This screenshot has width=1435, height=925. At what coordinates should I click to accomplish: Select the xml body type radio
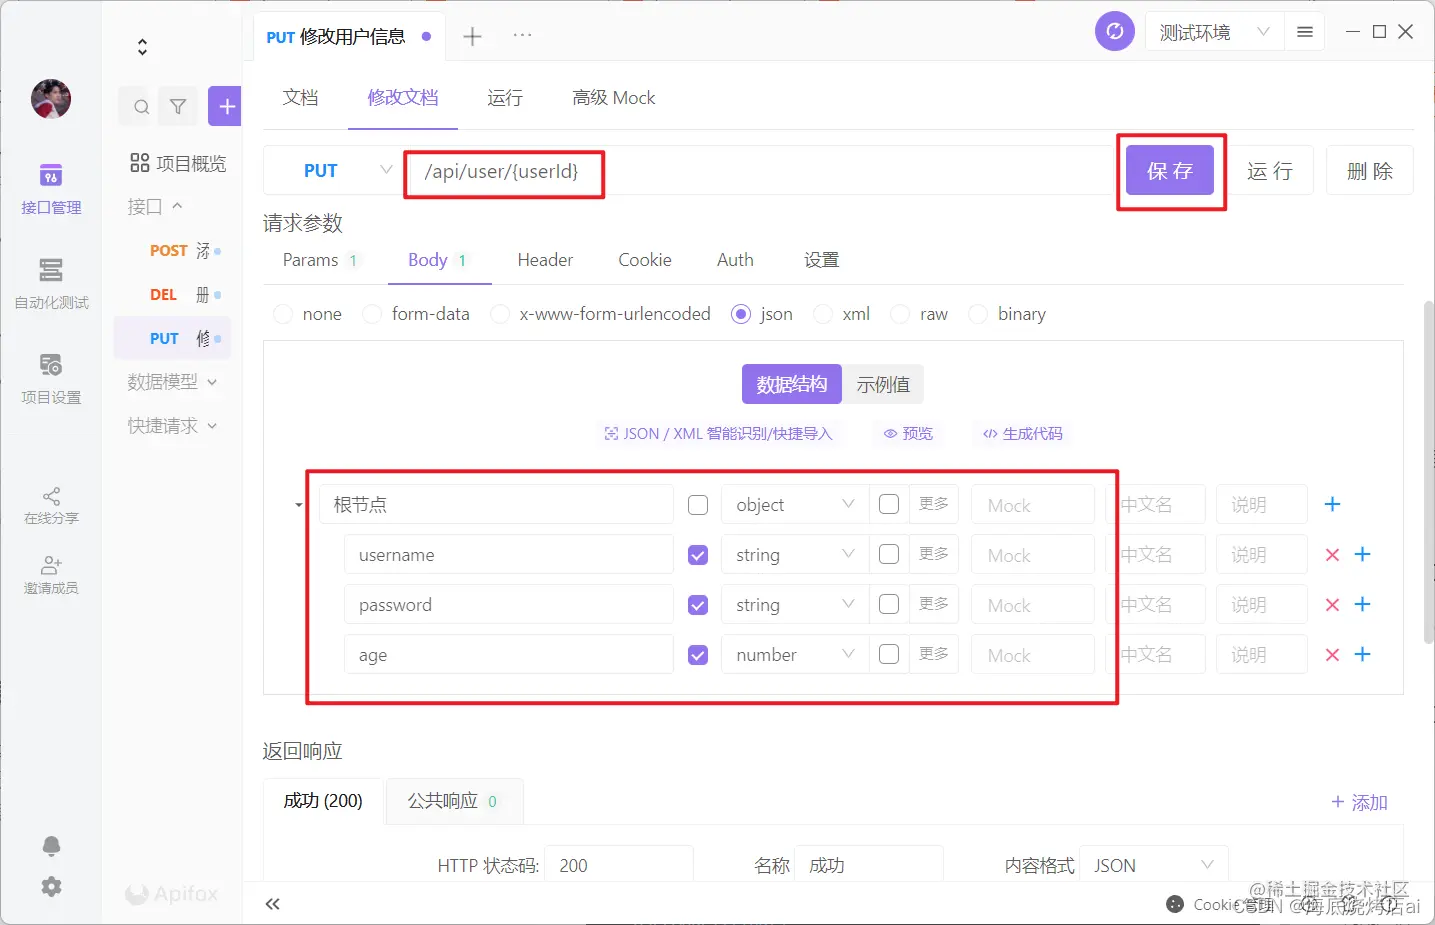point(822,313)
